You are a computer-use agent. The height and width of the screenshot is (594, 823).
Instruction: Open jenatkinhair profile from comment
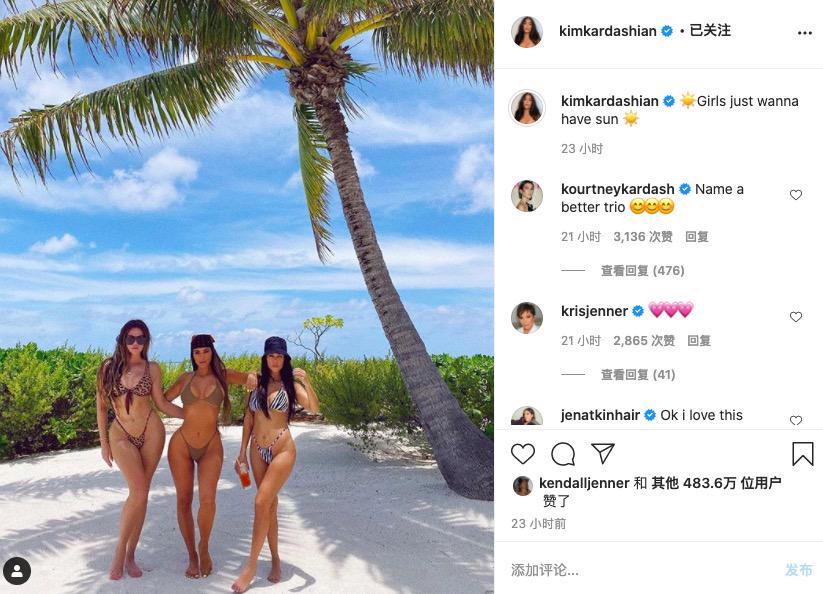coord(600,415)
